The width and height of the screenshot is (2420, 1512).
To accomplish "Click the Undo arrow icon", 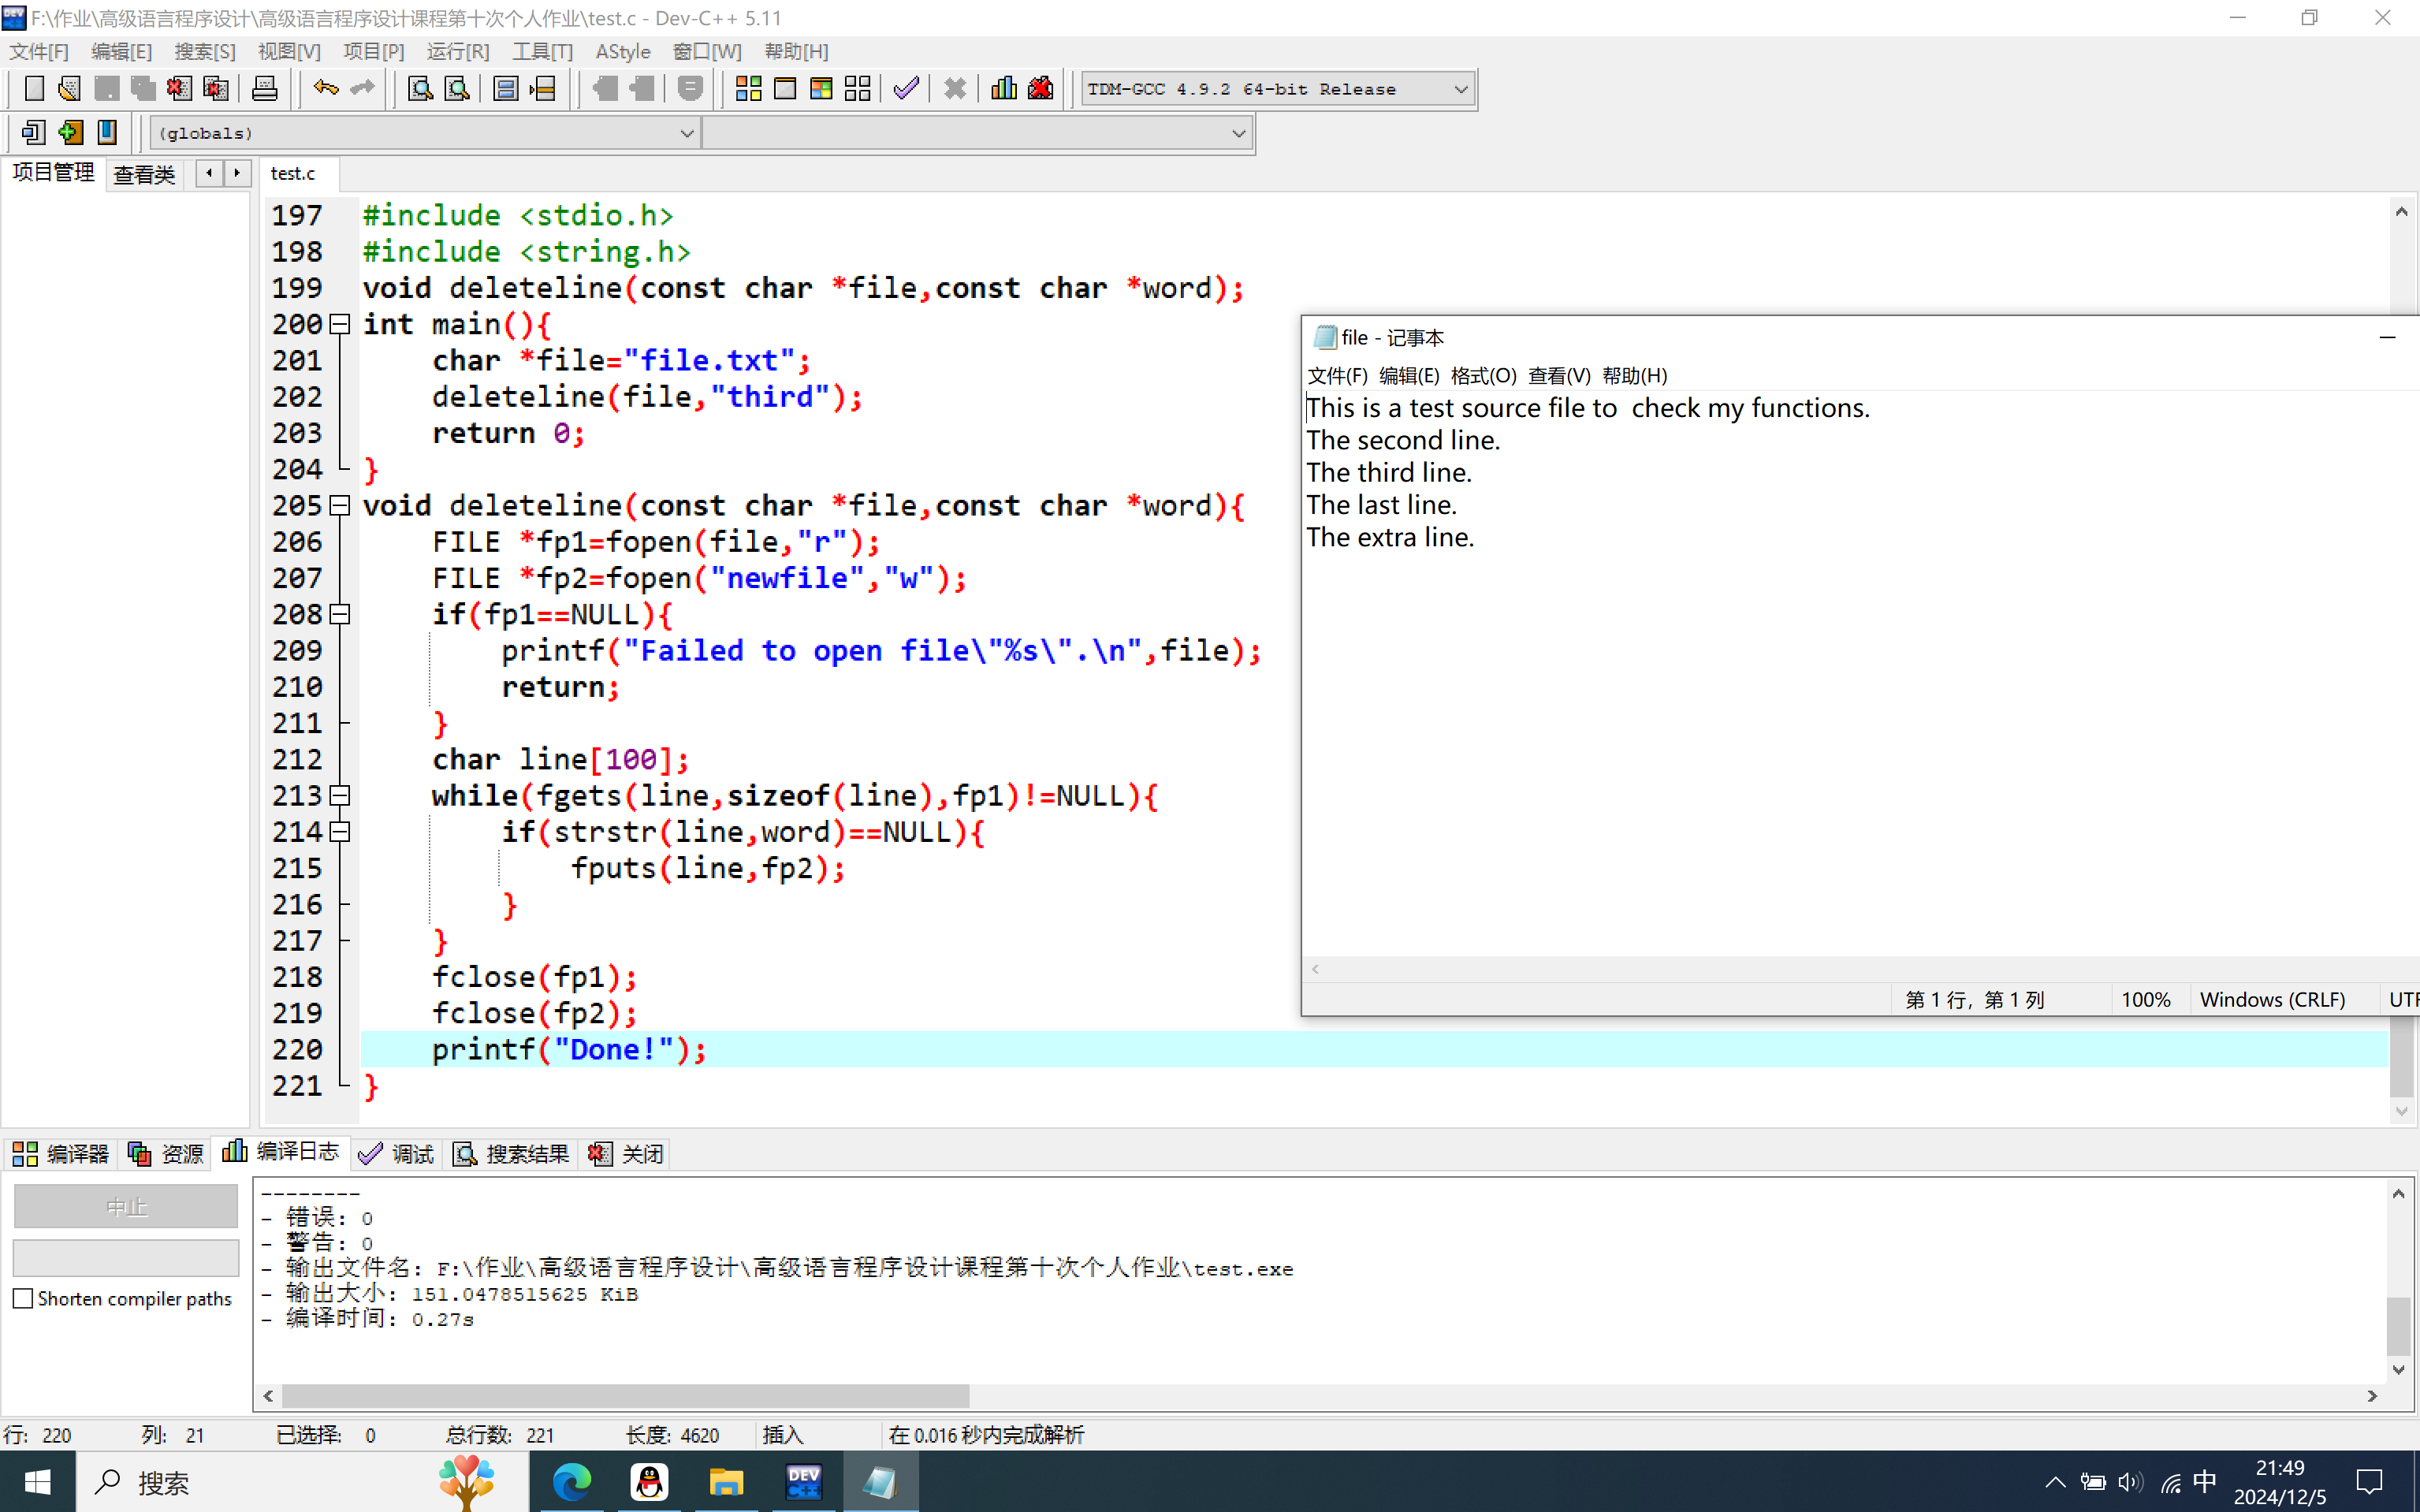I will tap(325, 89).
